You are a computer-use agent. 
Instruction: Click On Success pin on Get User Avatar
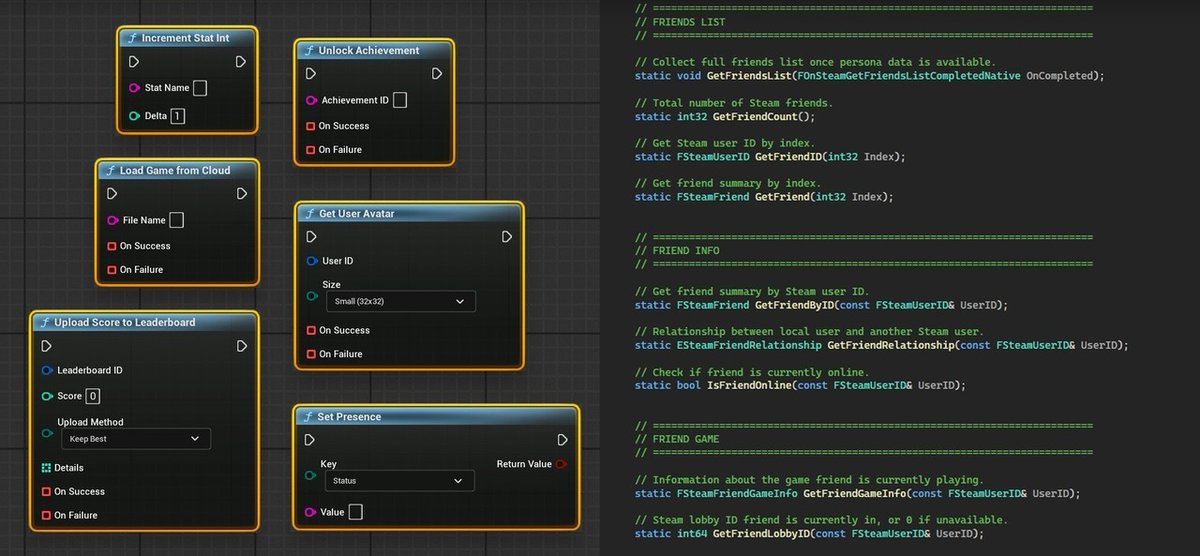coord(311,330)
